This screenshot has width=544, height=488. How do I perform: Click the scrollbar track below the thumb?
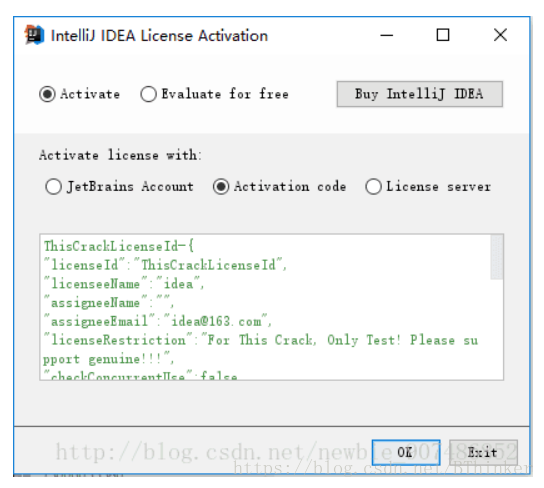(496, 329)
